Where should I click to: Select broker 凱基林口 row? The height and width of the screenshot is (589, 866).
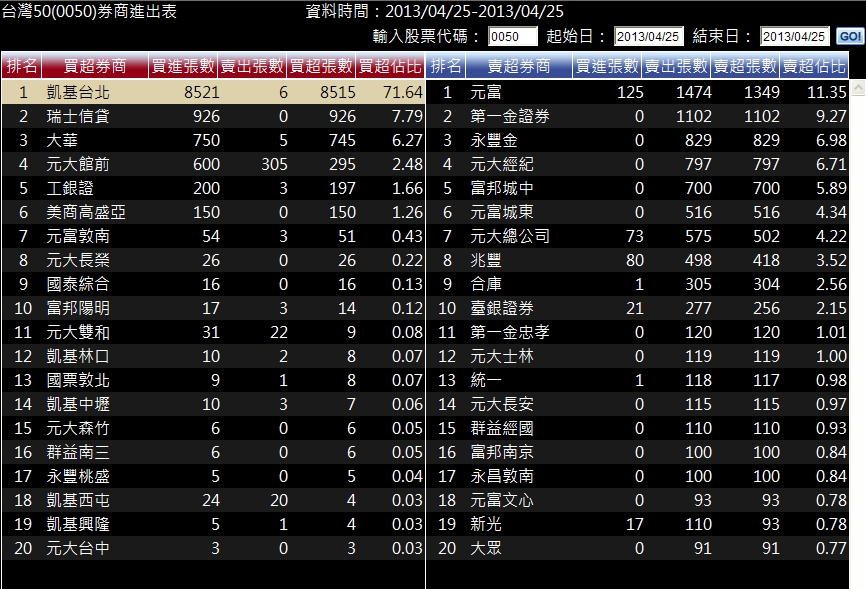pyautogui.click(x=213, y=356)
